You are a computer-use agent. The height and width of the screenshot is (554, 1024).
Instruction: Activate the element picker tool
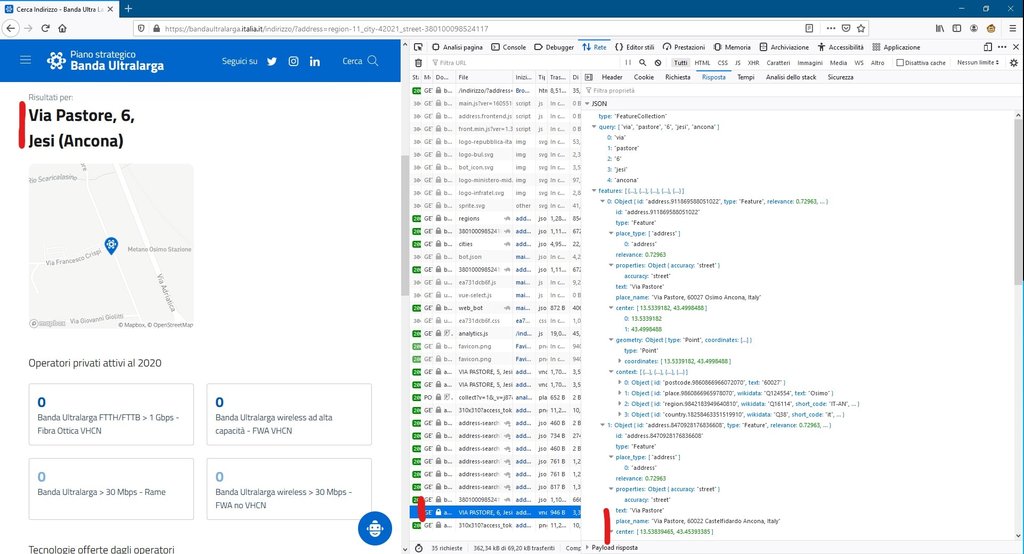point(418,47)
